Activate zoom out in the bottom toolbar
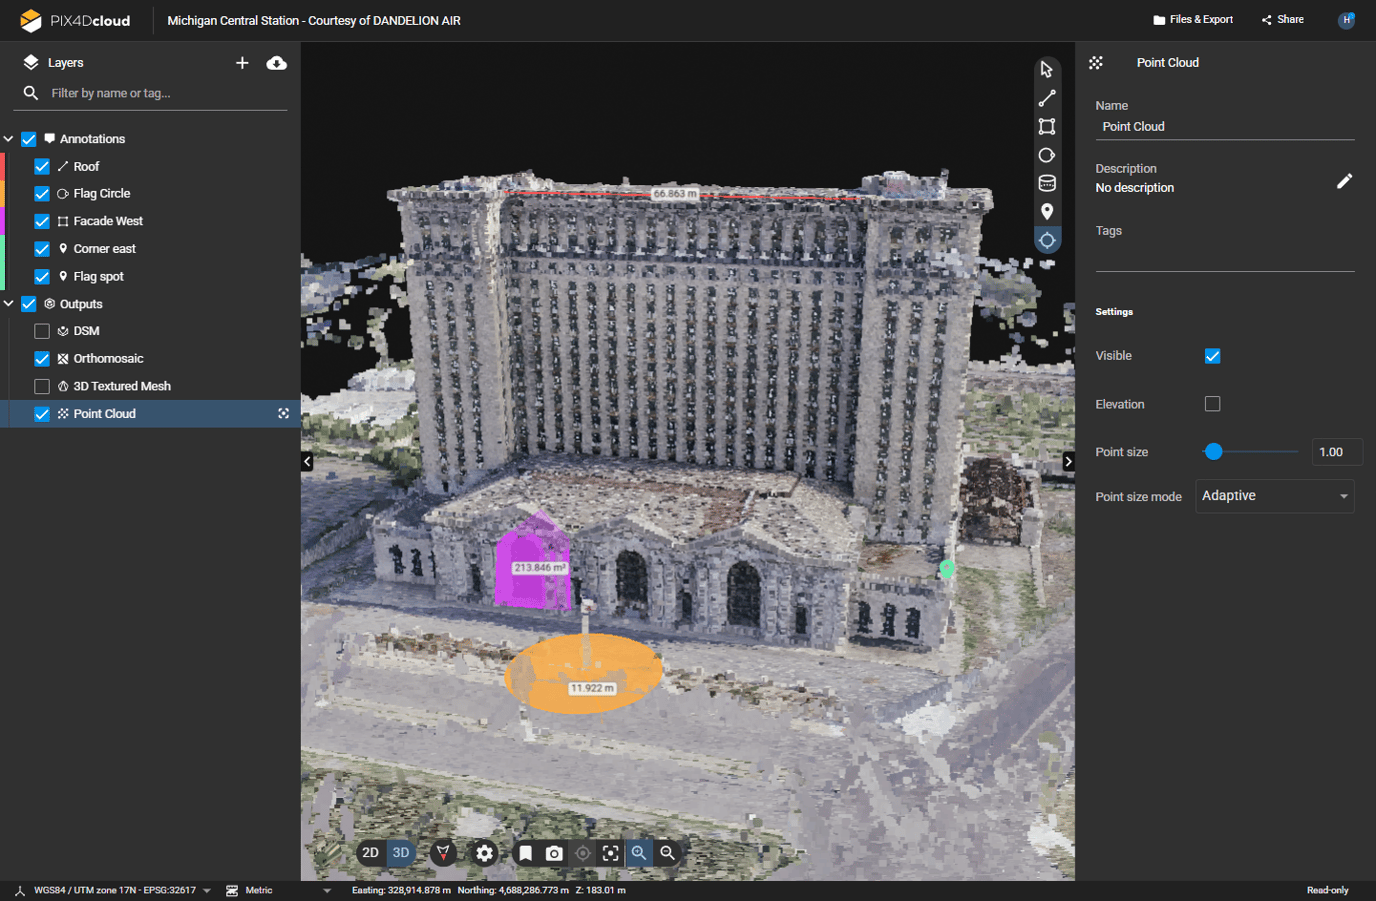The width and height of the screenshot is (1376, 901). (x=667, y=853)
